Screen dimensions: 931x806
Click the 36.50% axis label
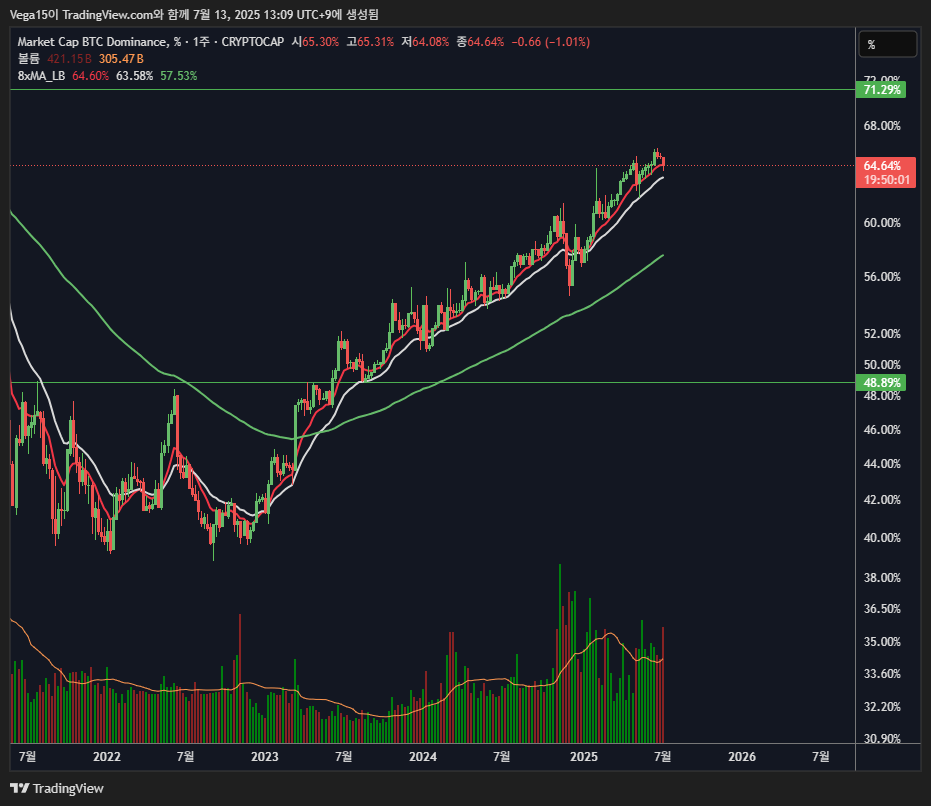click(x=882, y=609)
